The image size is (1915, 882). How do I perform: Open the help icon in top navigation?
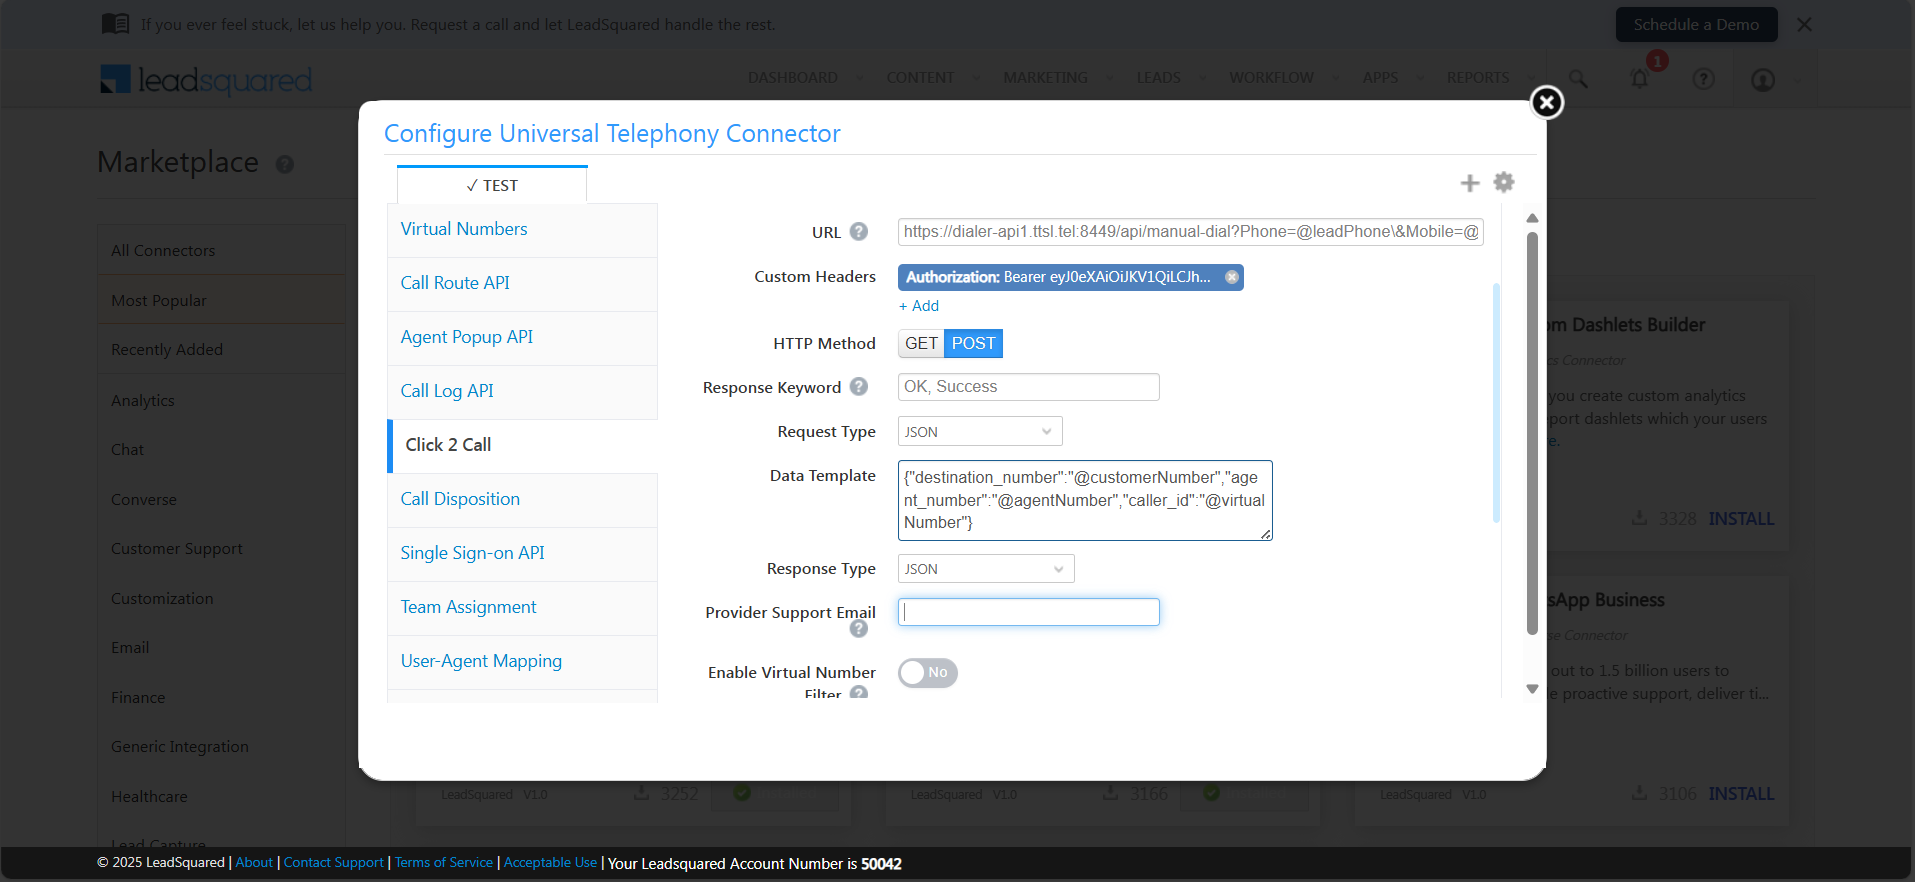[x=1703, y=79]
